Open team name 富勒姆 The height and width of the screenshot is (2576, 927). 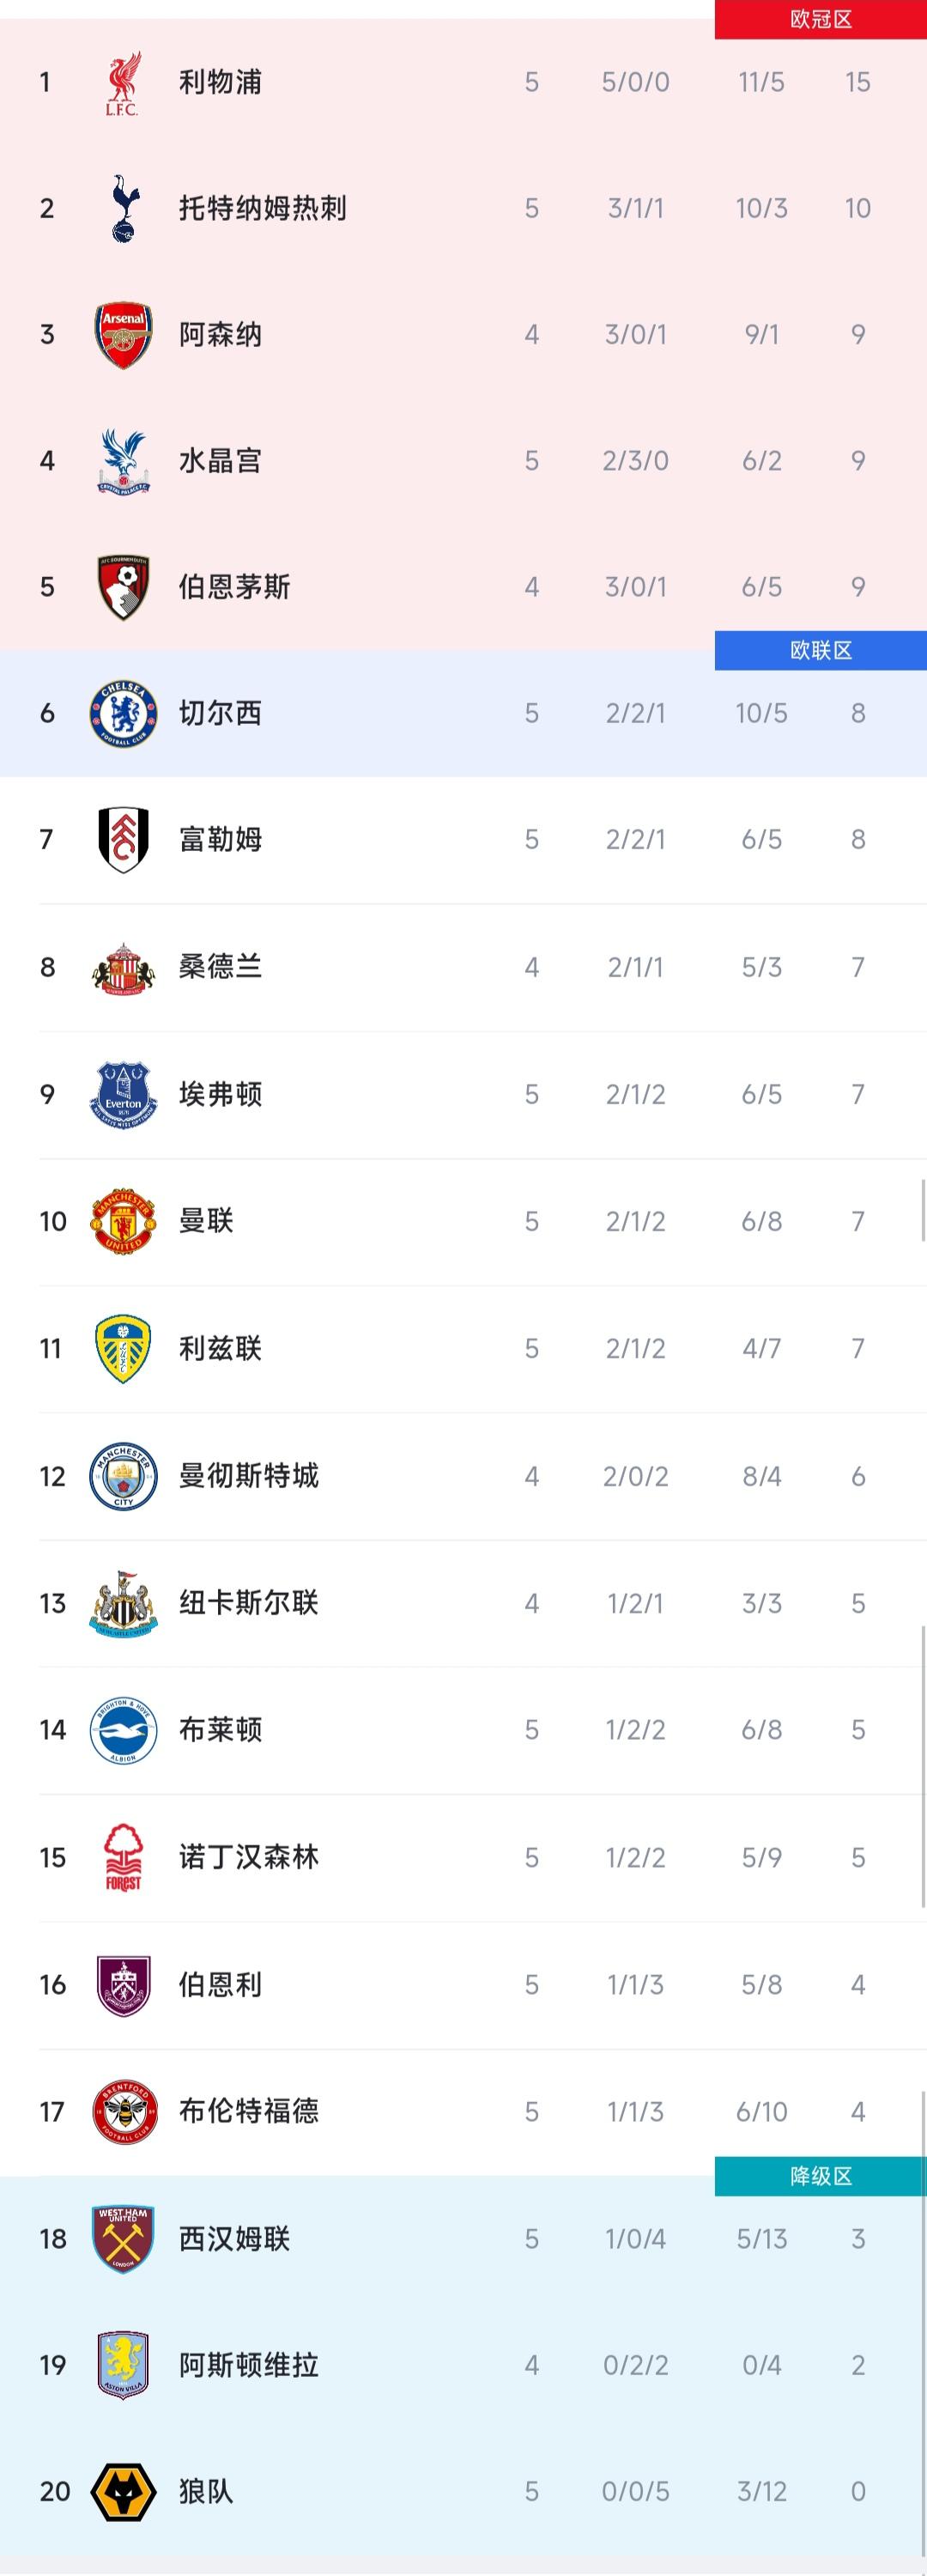(220, 839)
